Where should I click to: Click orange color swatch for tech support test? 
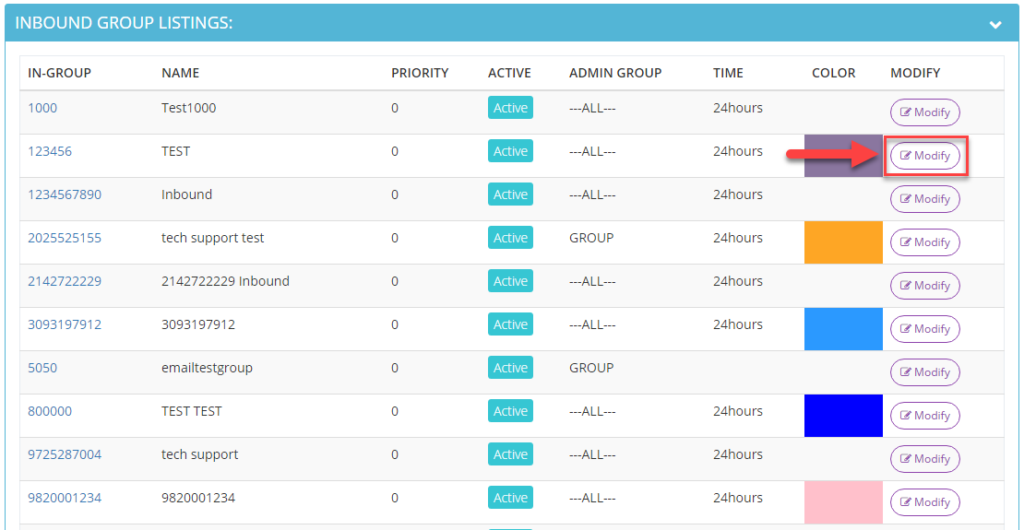pos(843,242)
